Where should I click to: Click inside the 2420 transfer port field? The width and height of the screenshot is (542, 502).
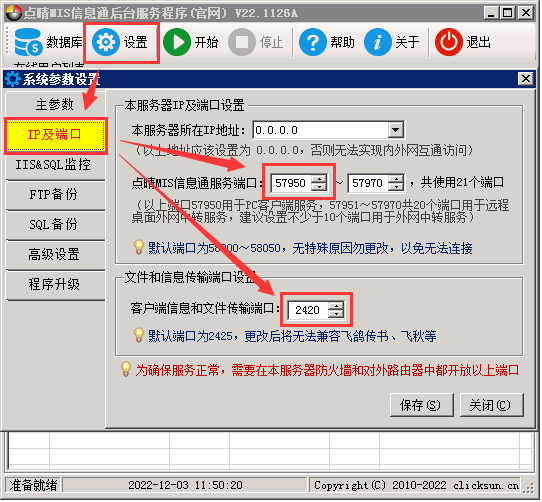(308, 310)
